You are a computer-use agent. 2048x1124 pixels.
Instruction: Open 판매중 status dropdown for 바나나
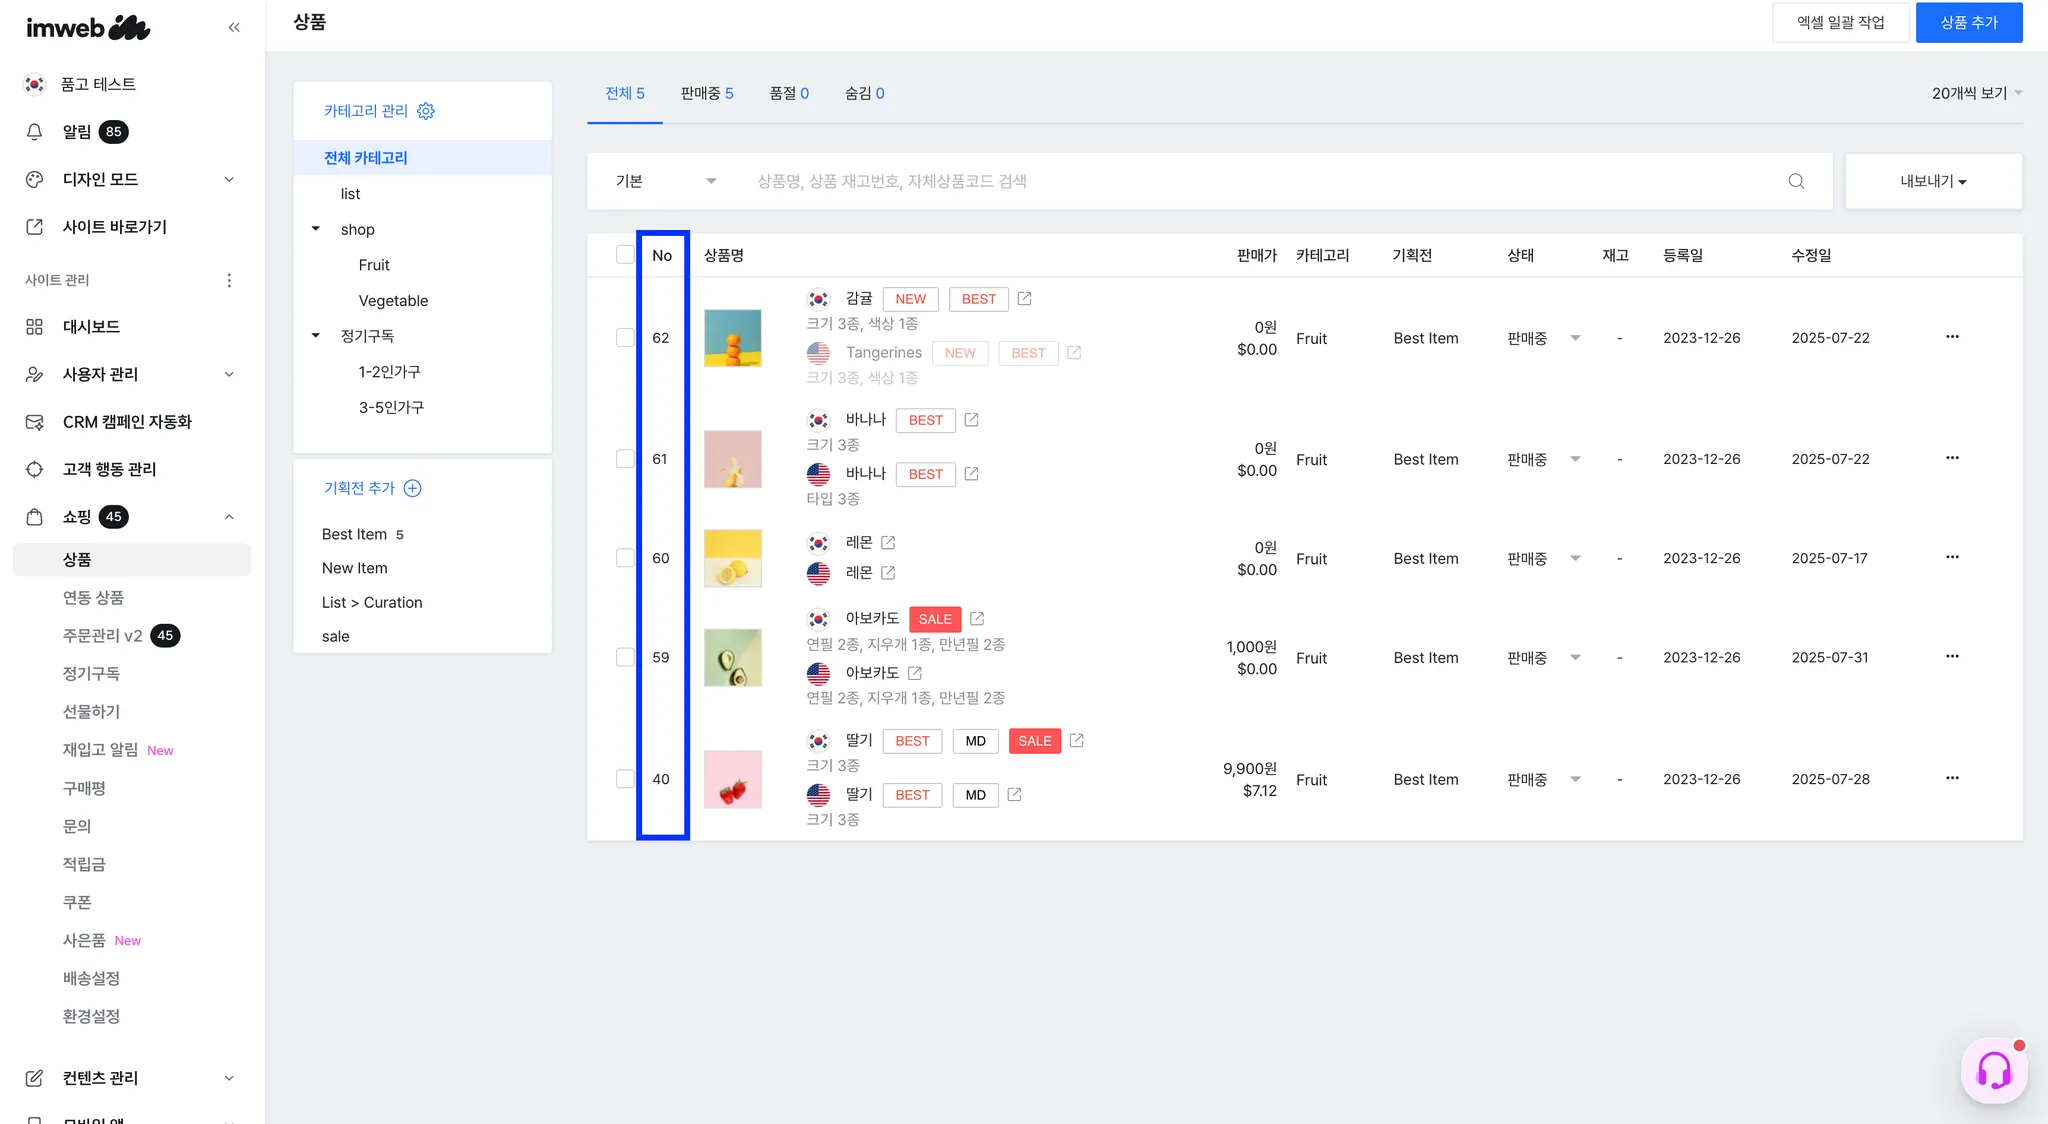1575,459
